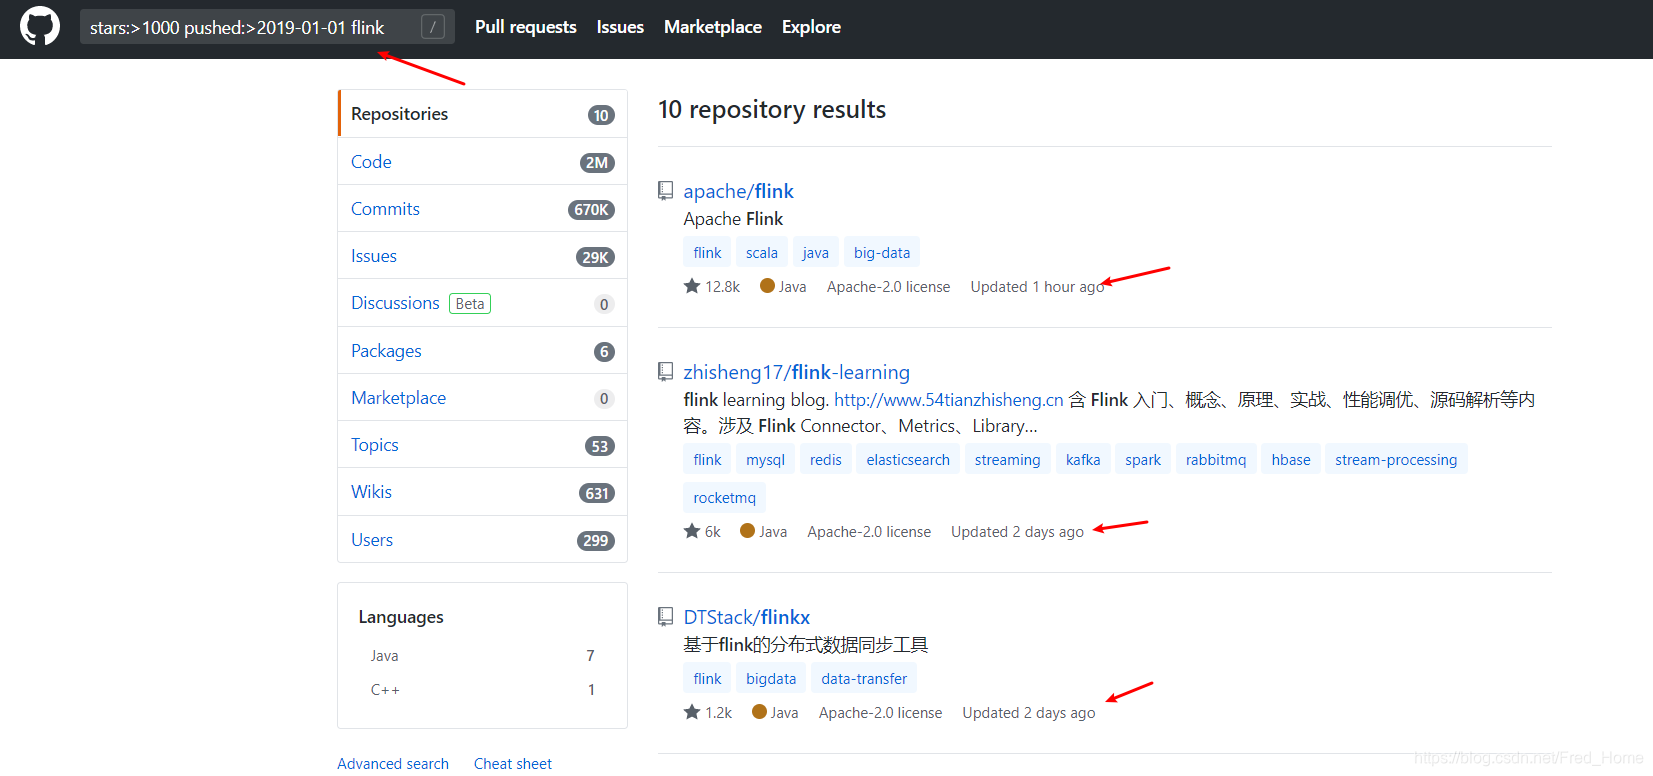Viewport: 1653px width, 776px height.
Task: Filter results by C++ language
Action: tap(483, 690)
